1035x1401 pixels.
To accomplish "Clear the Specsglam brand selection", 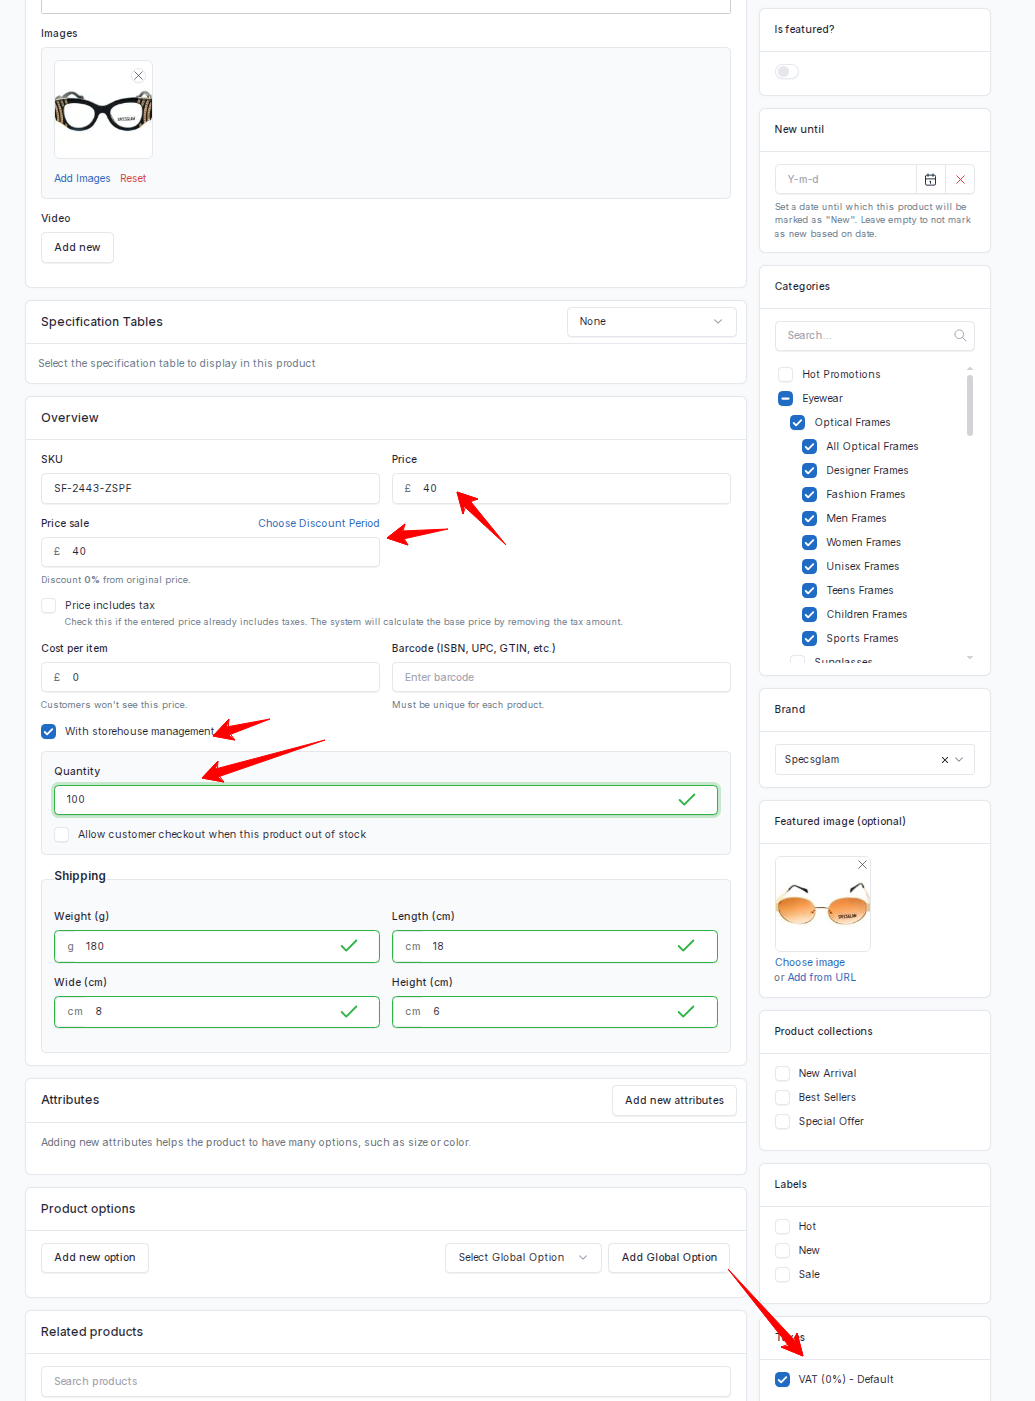I will (x=945, y=760).
